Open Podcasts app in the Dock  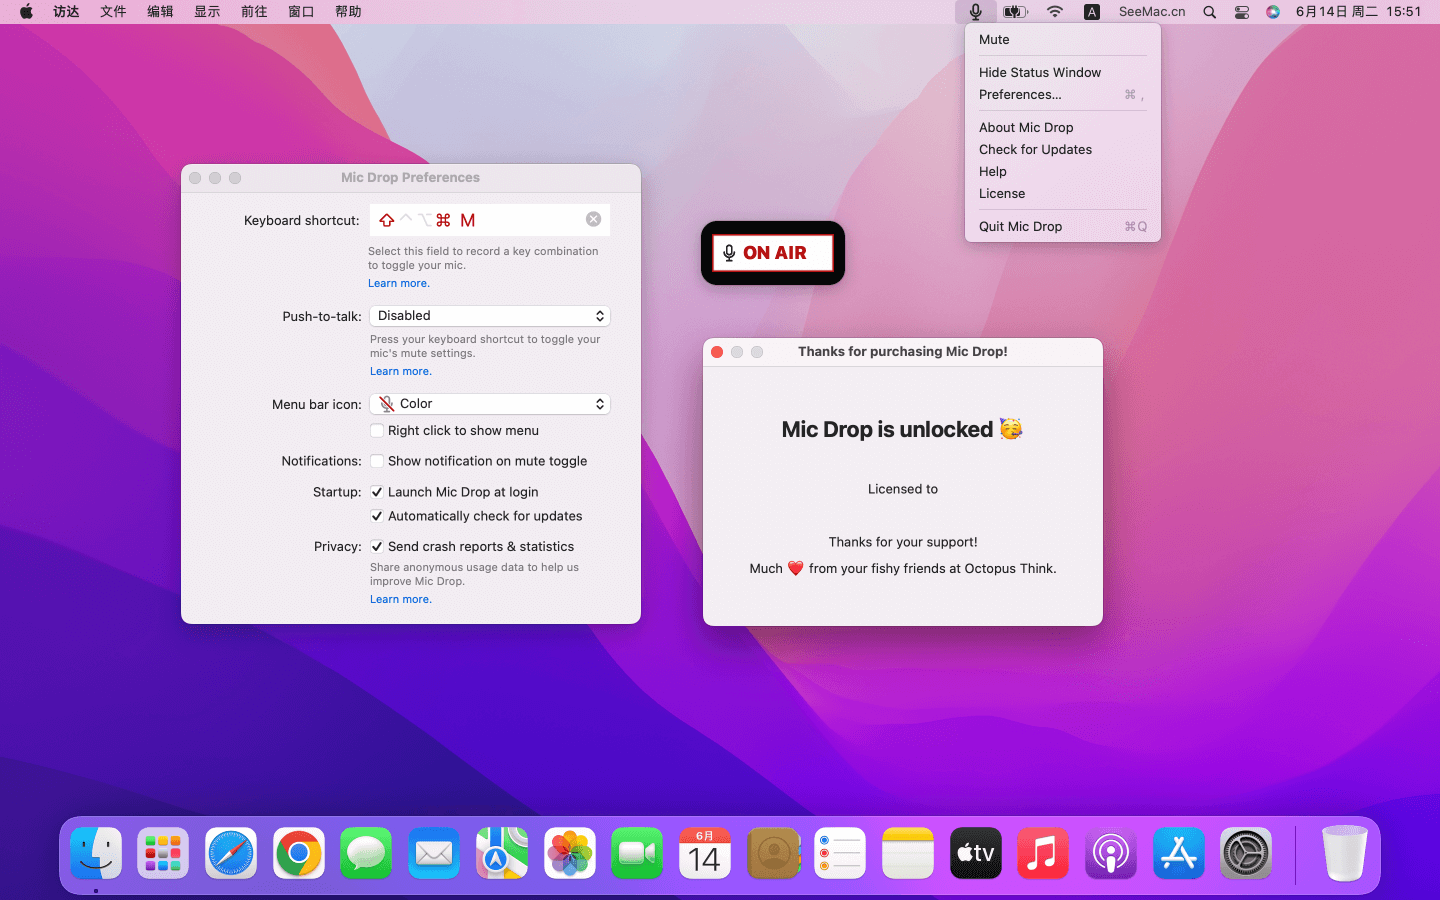(1111, 854)
